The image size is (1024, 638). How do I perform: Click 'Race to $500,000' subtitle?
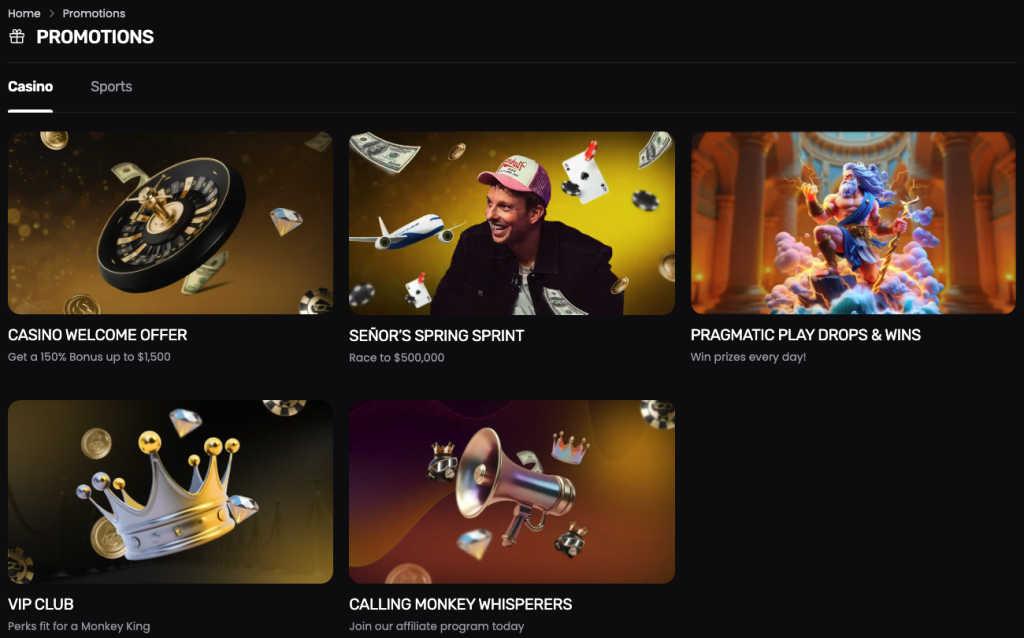coord(396,357)
